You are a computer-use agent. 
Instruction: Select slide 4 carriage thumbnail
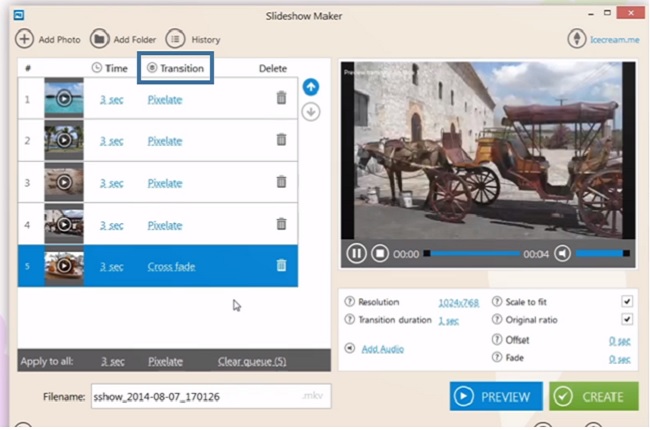tap(64, 224)
